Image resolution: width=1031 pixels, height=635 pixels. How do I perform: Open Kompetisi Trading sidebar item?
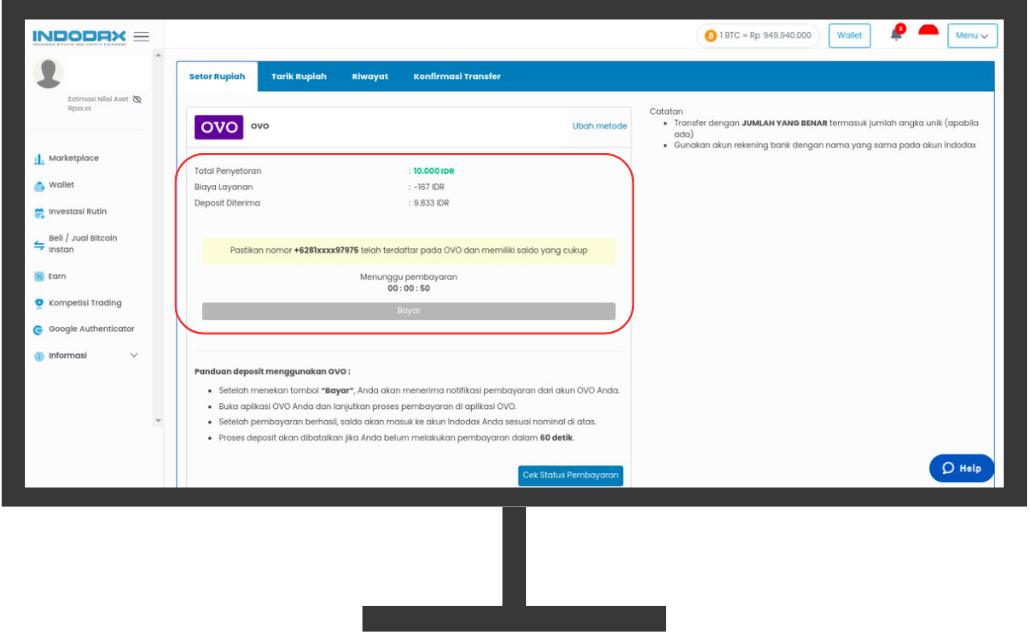(85, 303)
